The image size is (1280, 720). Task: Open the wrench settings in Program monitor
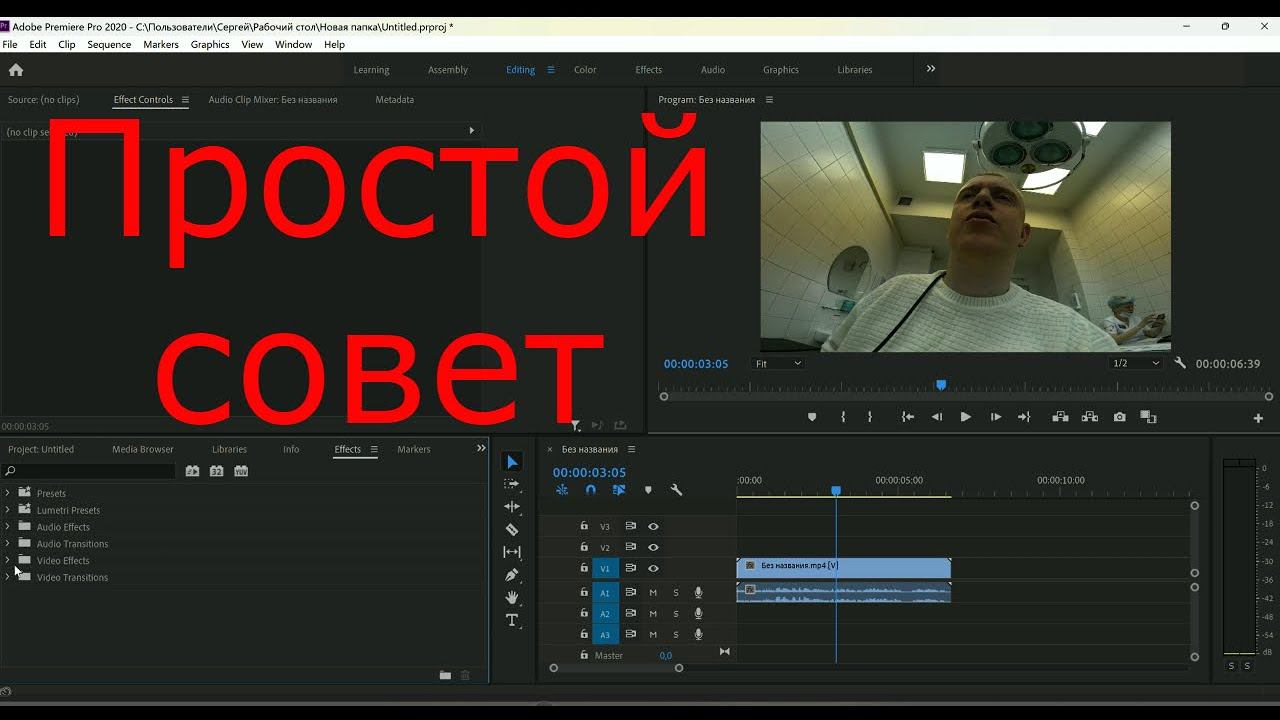1180,364
